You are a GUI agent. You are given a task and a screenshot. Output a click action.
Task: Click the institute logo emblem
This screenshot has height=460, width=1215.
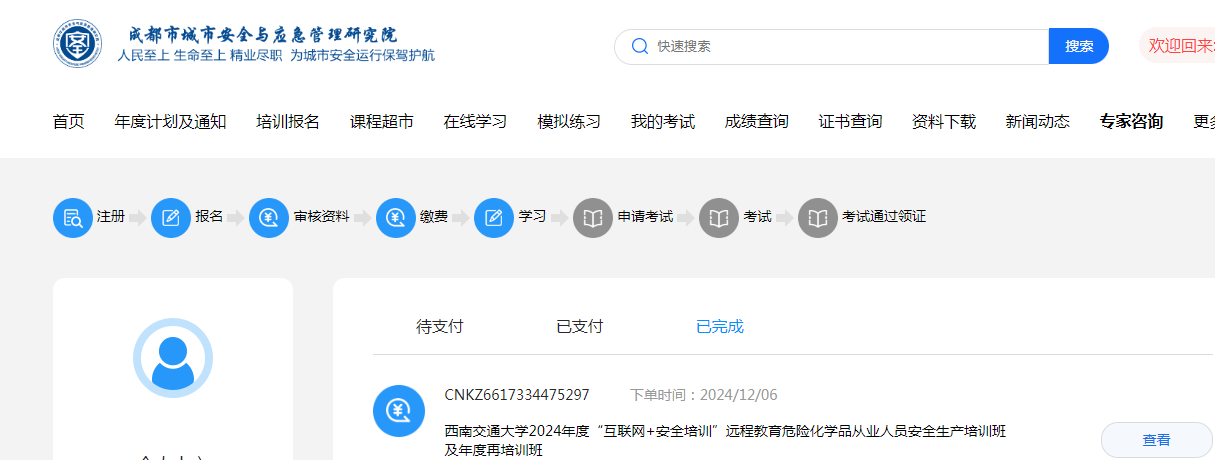click(77, 45)
